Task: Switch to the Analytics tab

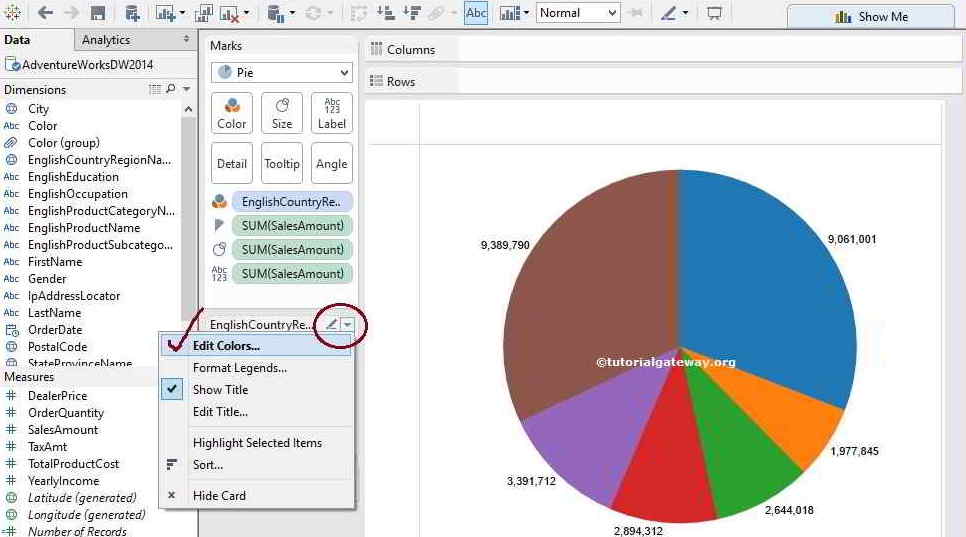Action: coord(106,40)
